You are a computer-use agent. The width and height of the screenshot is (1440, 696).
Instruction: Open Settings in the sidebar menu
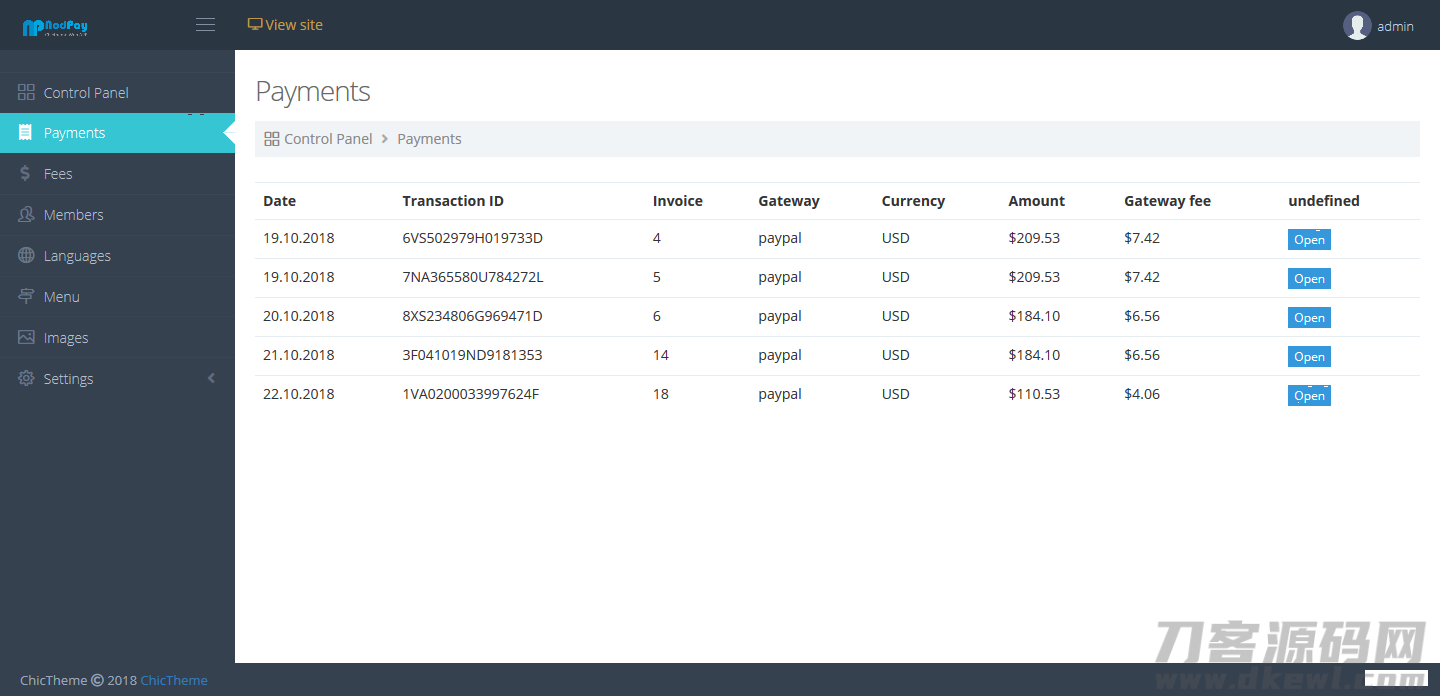[x=68, y=379]
